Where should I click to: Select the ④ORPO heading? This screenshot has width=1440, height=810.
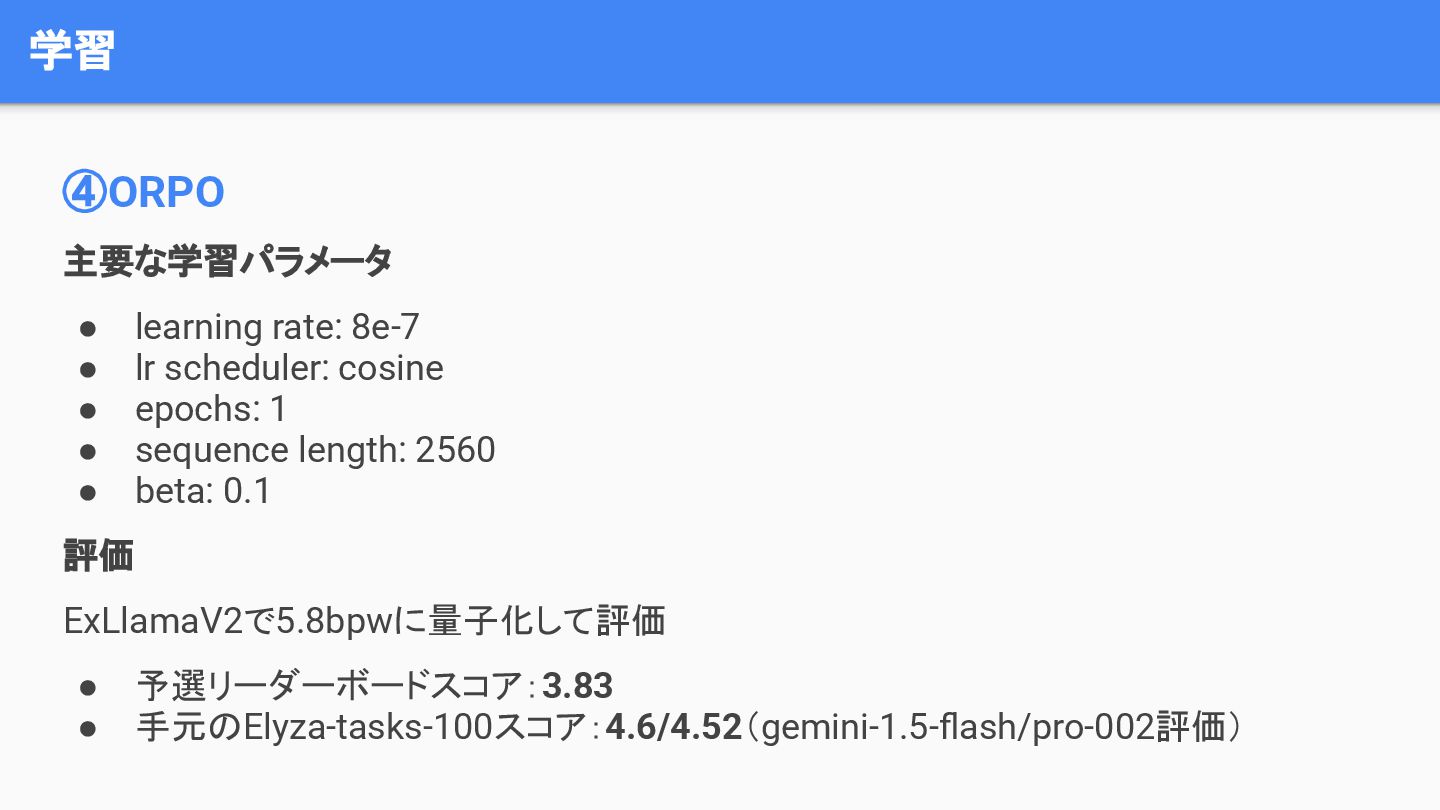pyautogui.click(x=144, y=192)
